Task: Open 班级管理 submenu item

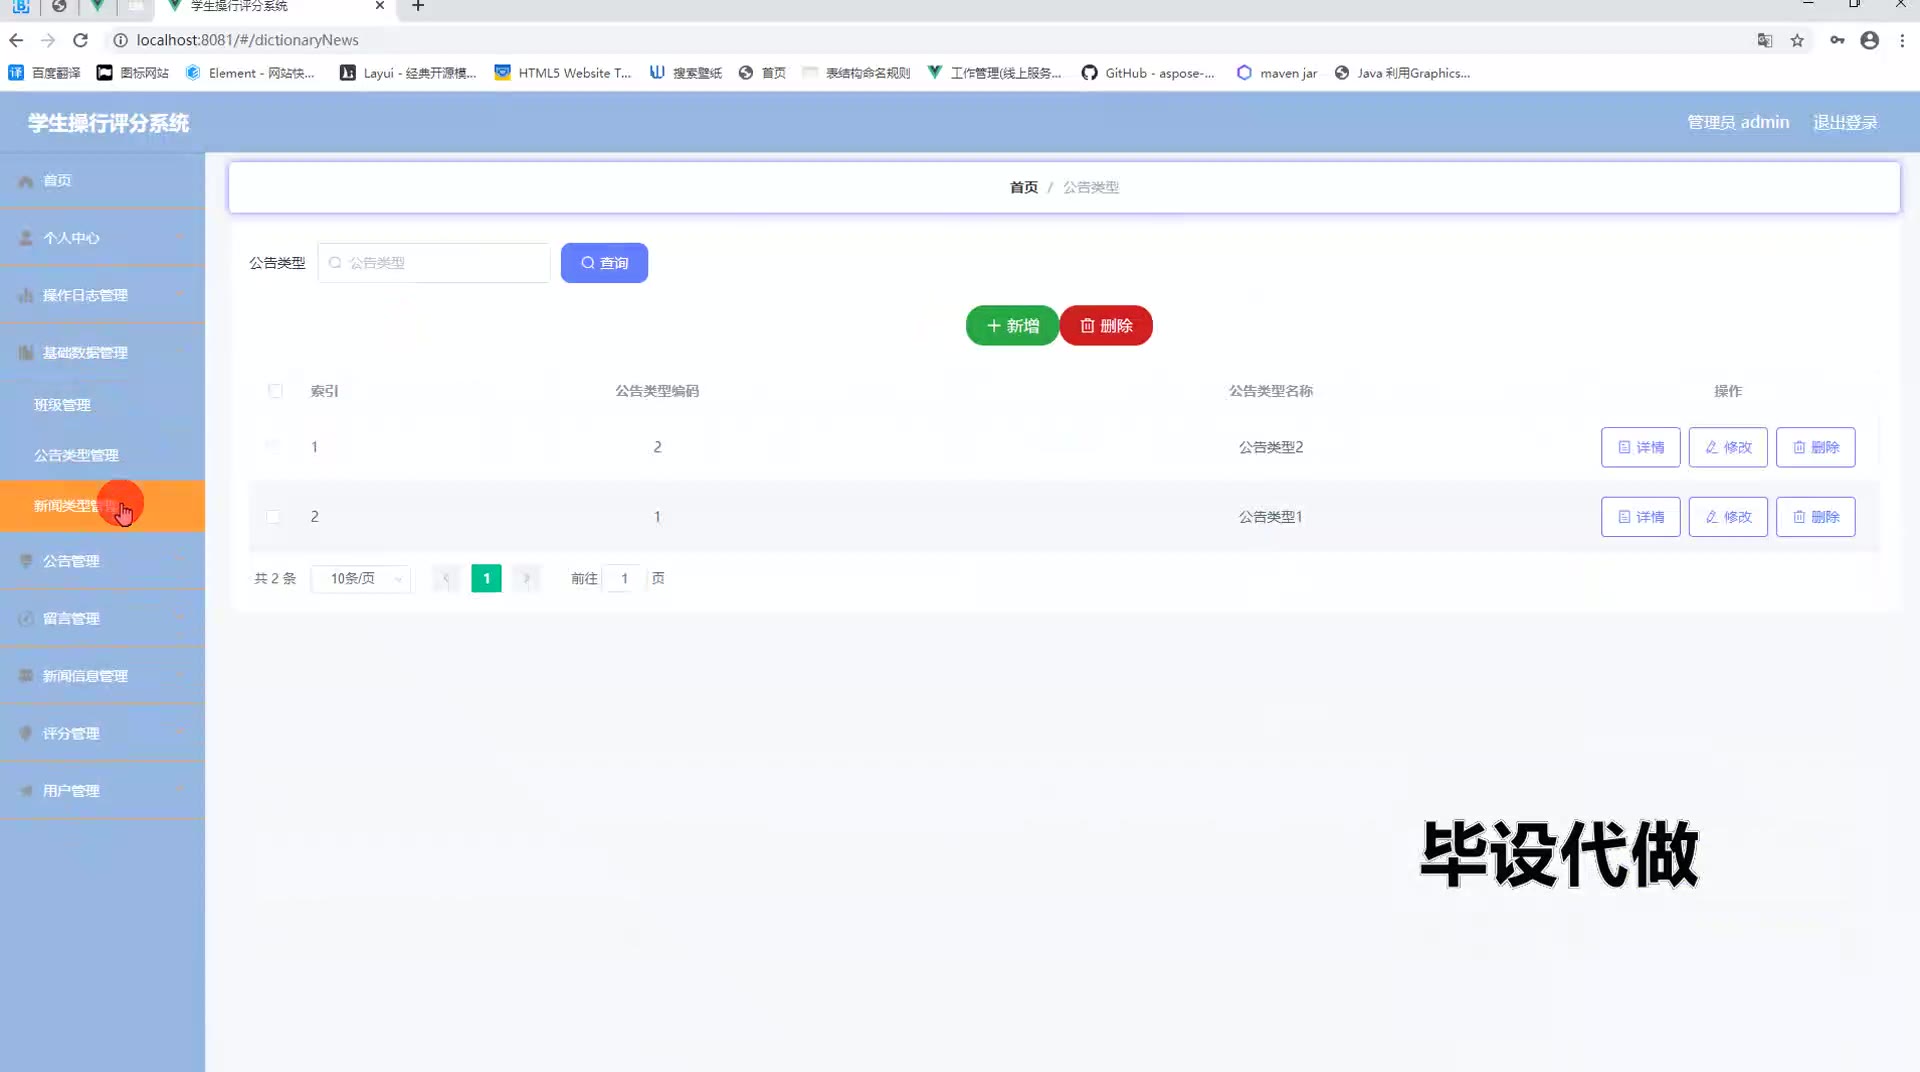Action: point(102,405)
